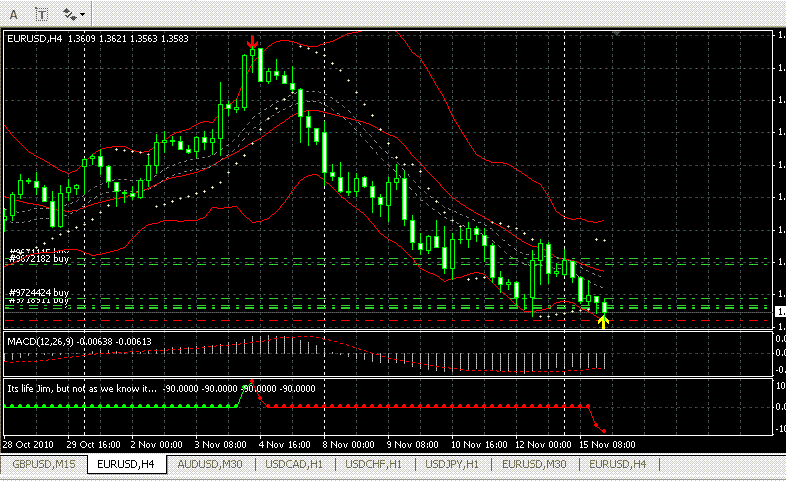This screenshot has height=481, width=786.
Task: Click the '28 Oct 2010' date label
Action: coord(28,444)
